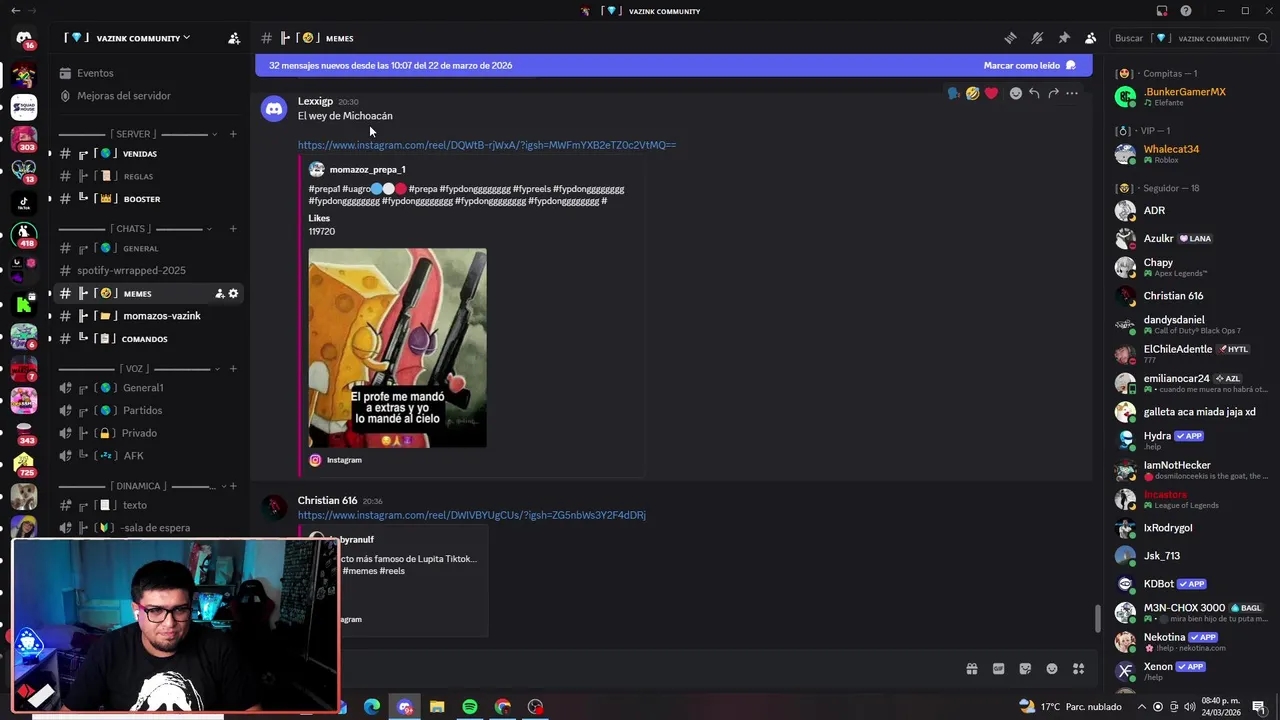Show hidden tray icons chevron
This screenshot has width=1280, height=720.
coord(1142,707)
